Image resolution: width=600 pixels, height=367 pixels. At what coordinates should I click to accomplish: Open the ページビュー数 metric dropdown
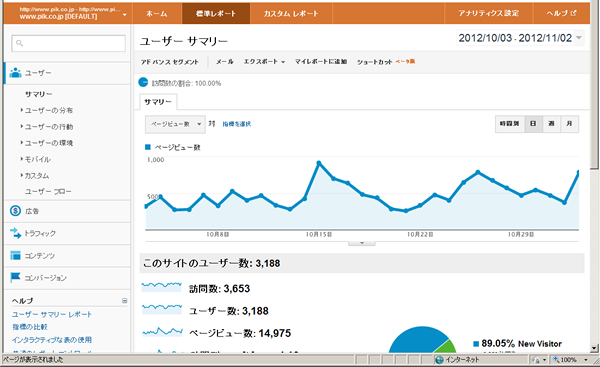point(175,124)
